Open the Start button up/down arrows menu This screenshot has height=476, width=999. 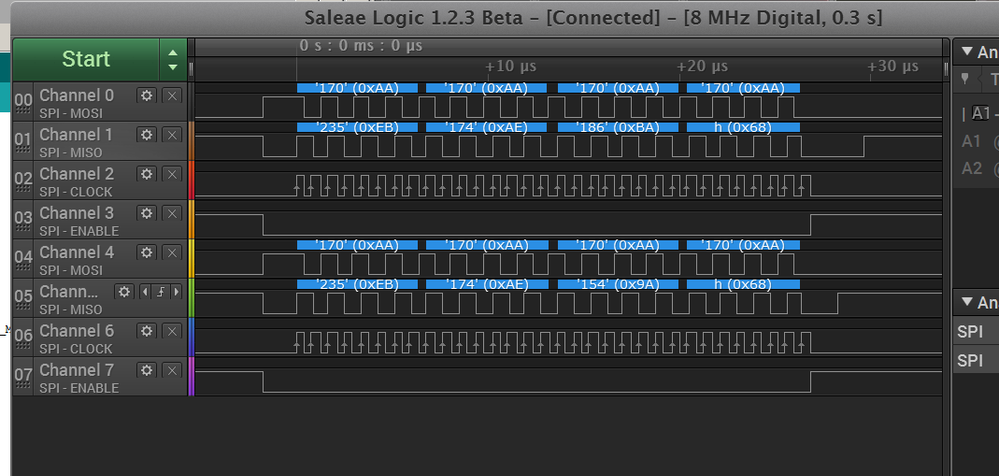[x=173, y=59]
